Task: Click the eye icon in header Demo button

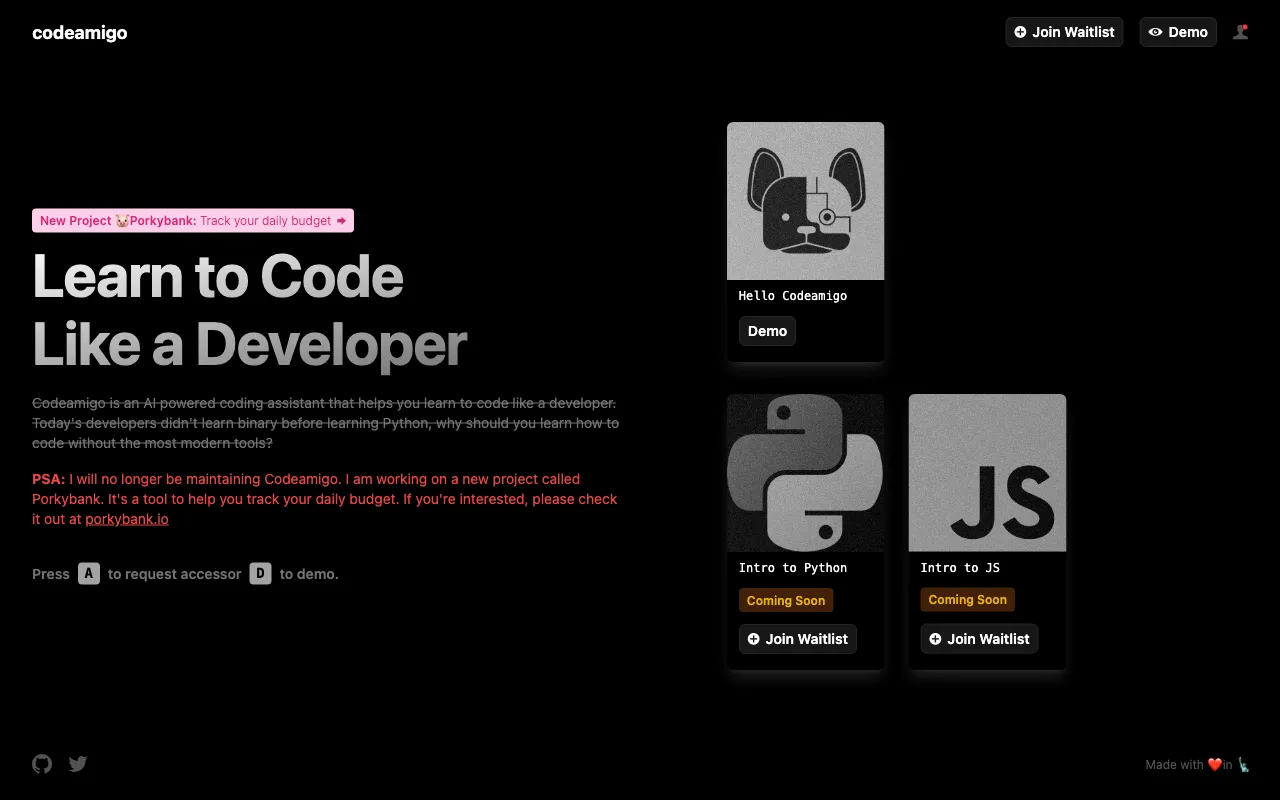Action: (1155, 32)
